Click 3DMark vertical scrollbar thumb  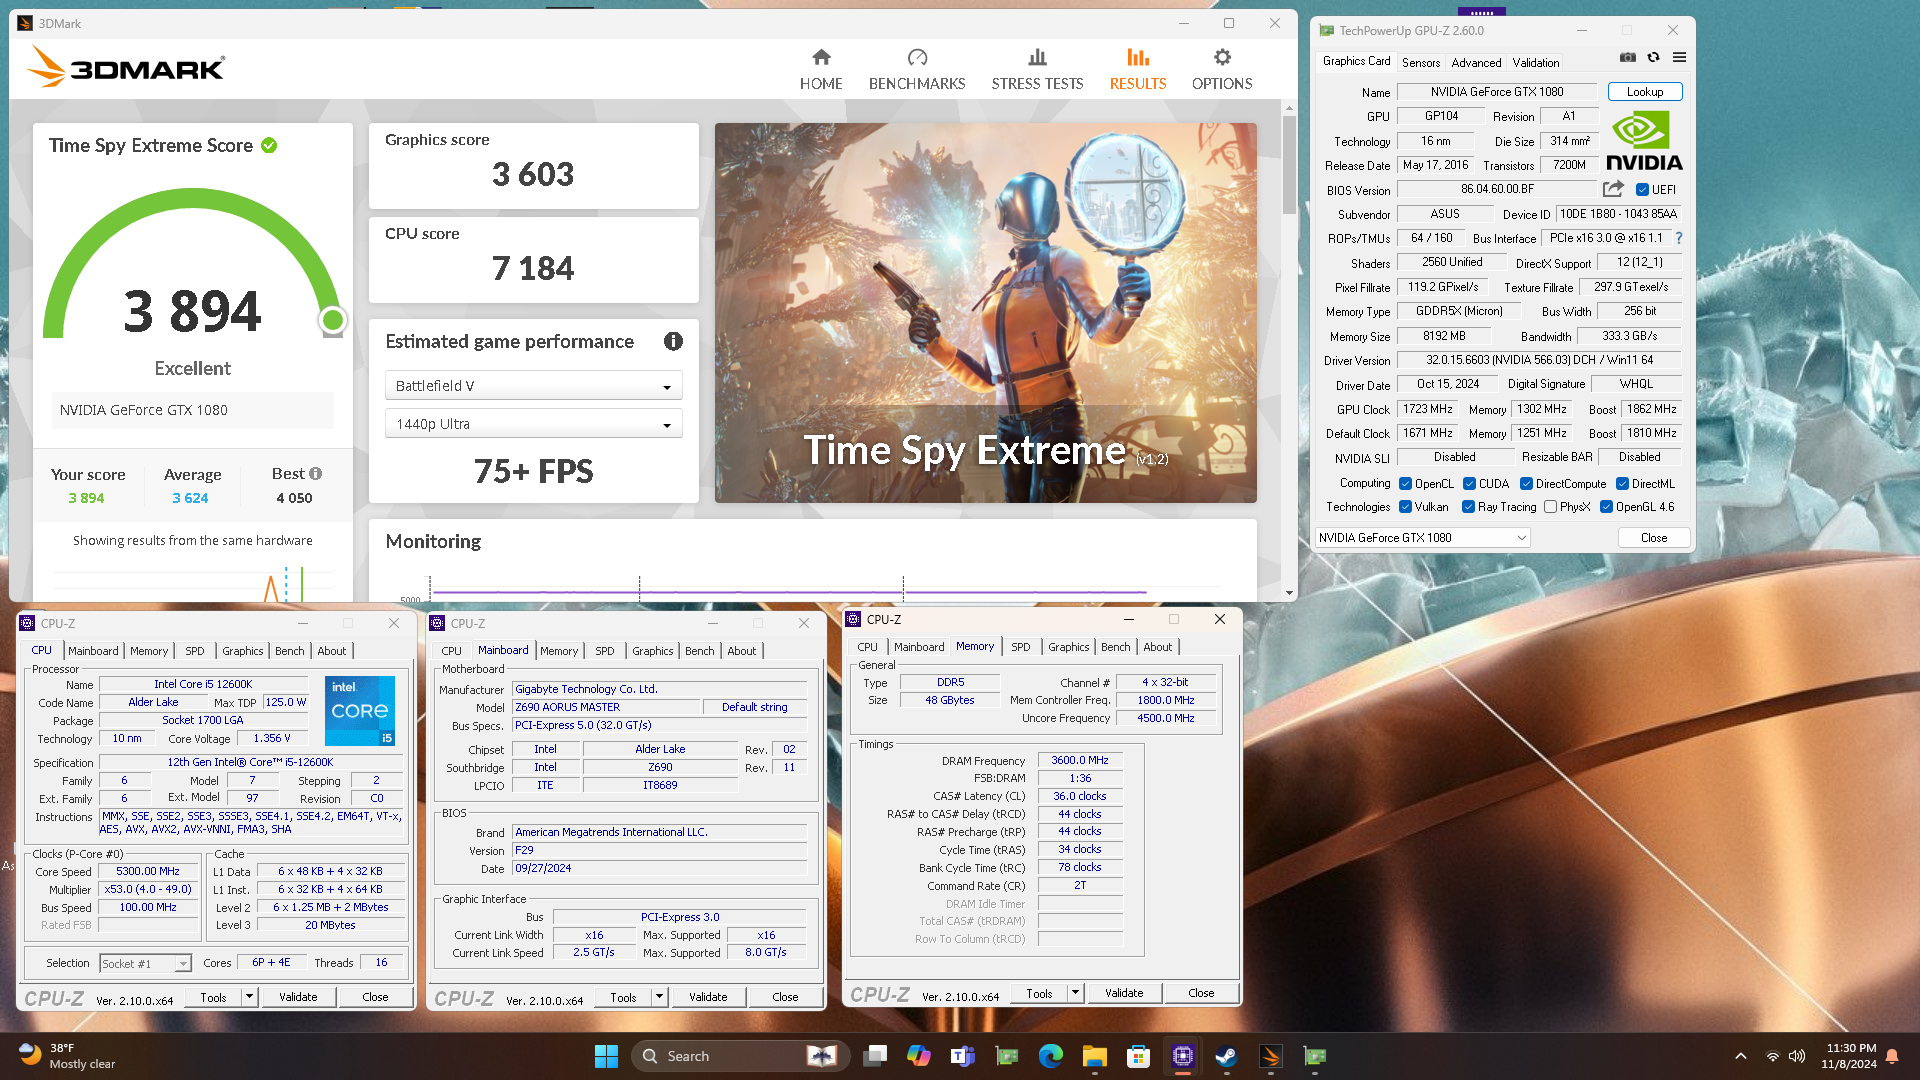click(x=1289, y=165)
